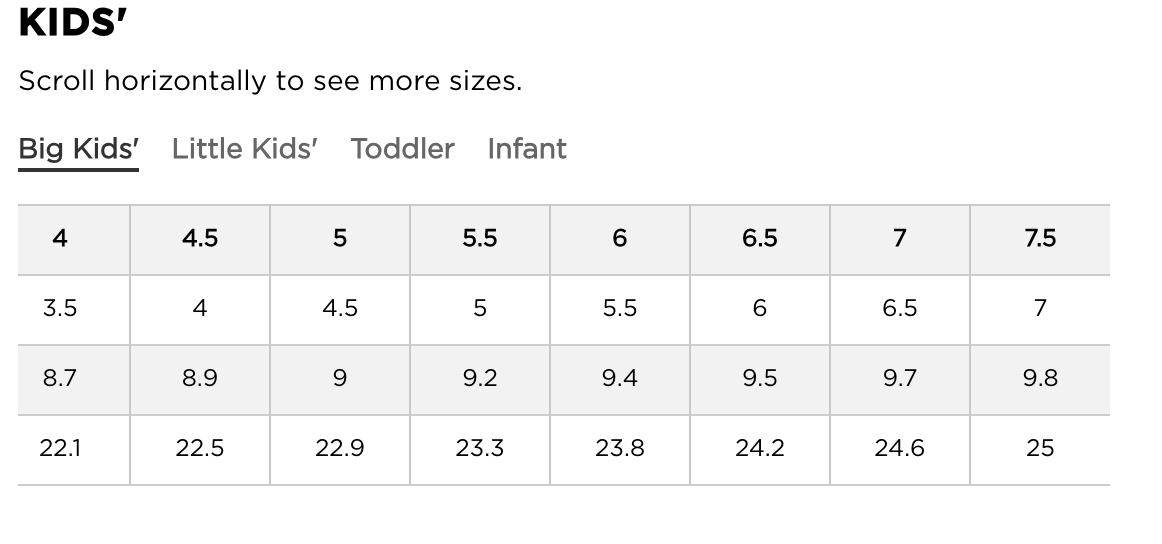Click the size 4 header cell

click(60, 238)
